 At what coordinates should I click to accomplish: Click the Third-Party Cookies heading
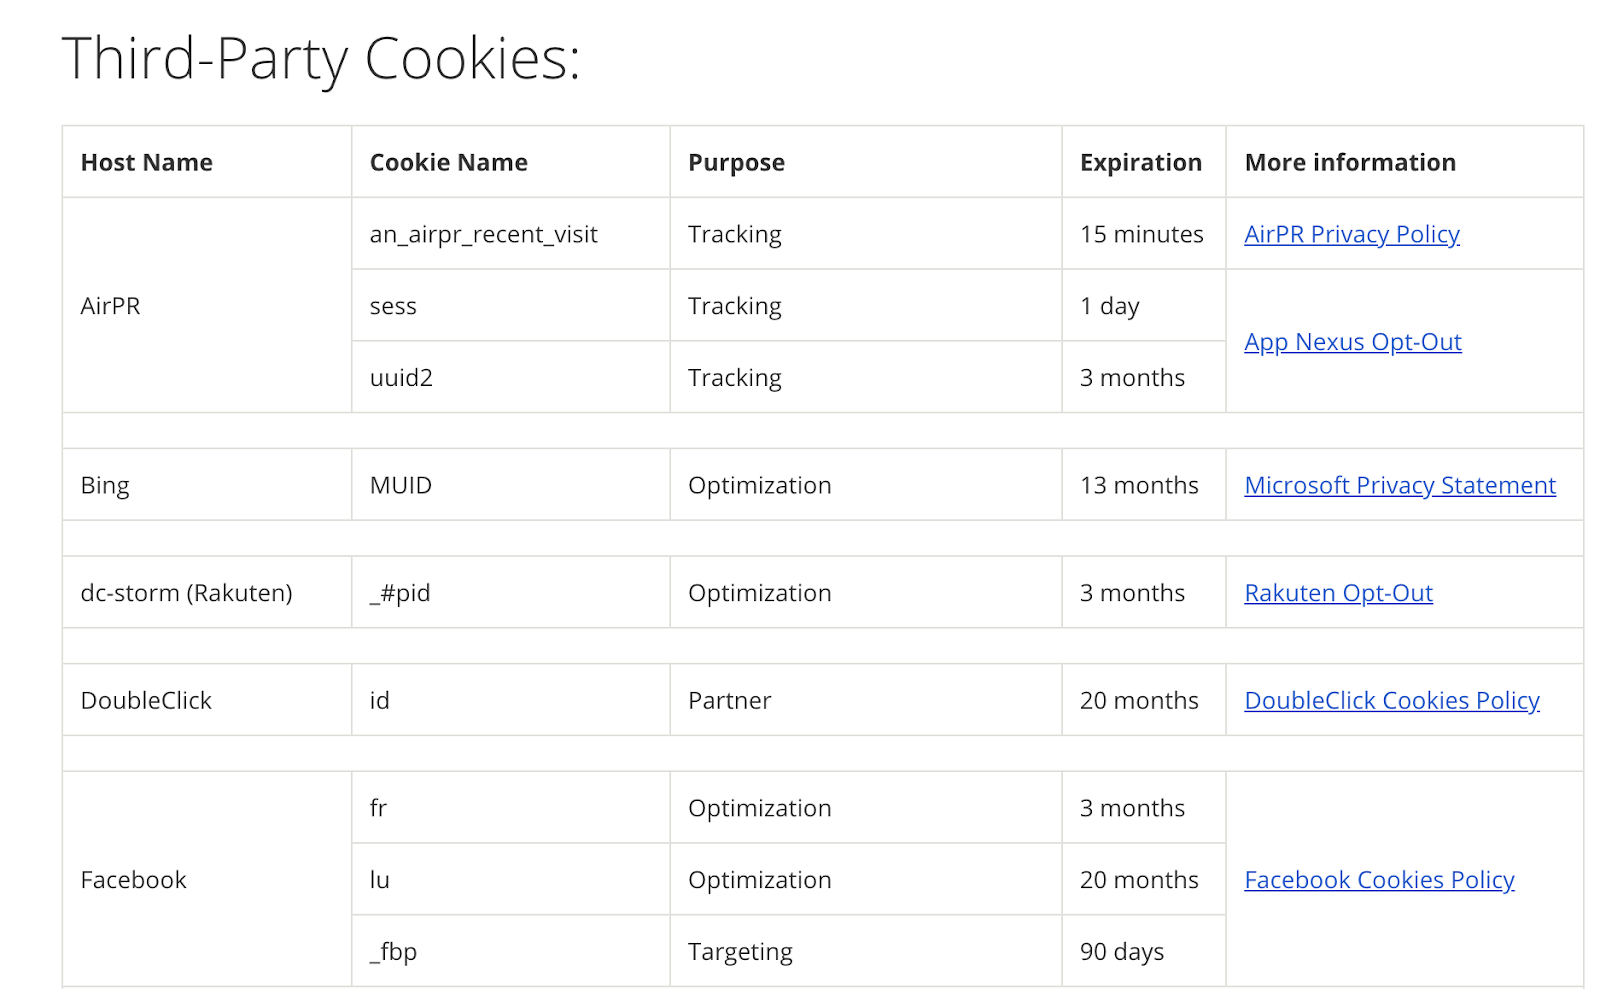(321, 59)
